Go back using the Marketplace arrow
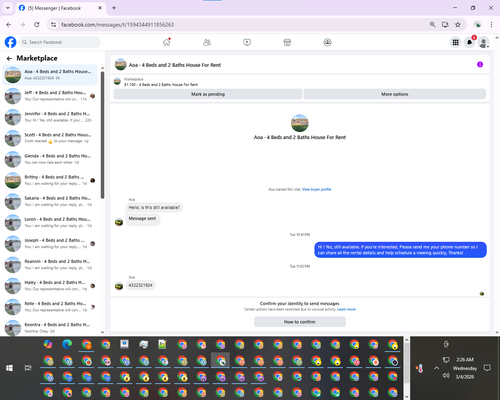Screen dimensions: 500x400 [x=9, y=59]
